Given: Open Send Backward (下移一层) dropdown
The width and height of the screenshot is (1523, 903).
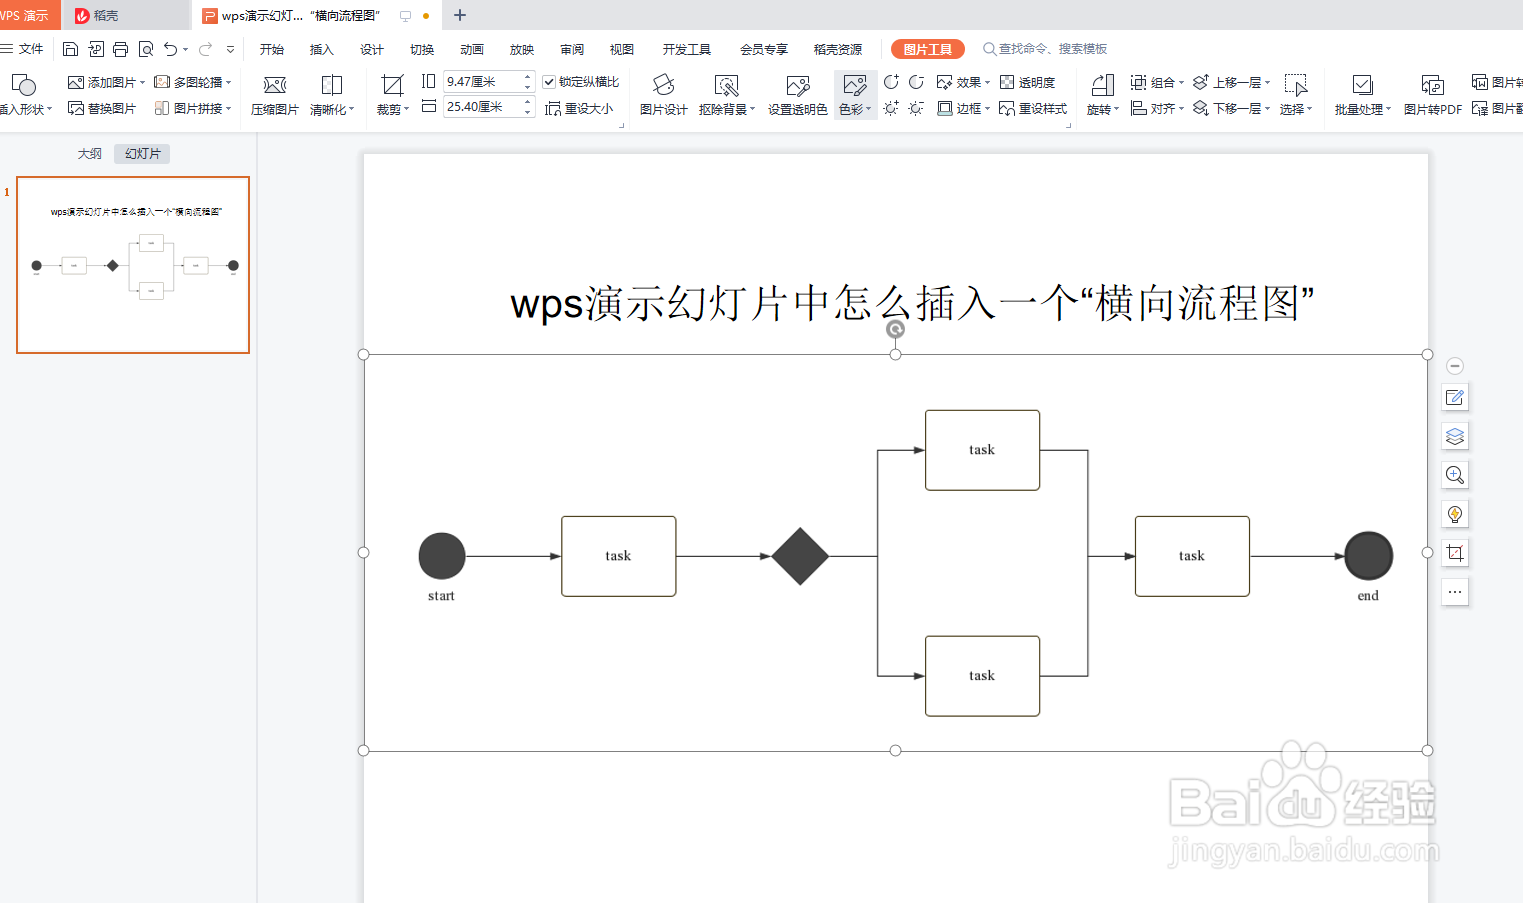Looking at the screenshot, I should point(1232,108).
